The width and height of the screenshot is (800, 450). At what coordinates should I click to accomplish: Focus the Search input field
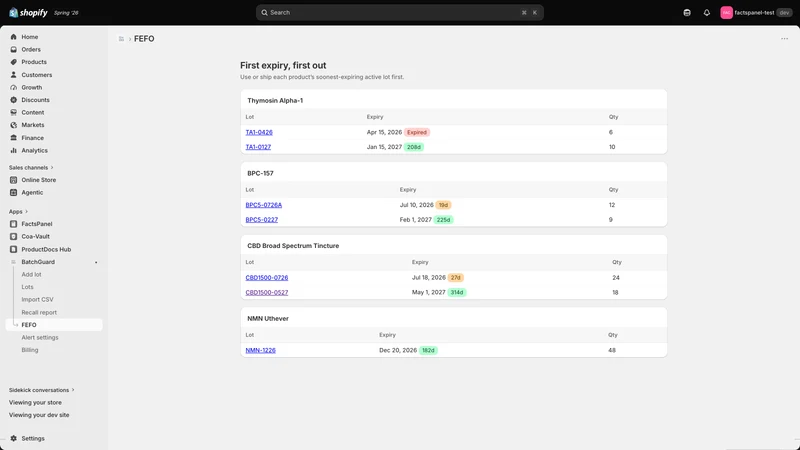[399, 13]
